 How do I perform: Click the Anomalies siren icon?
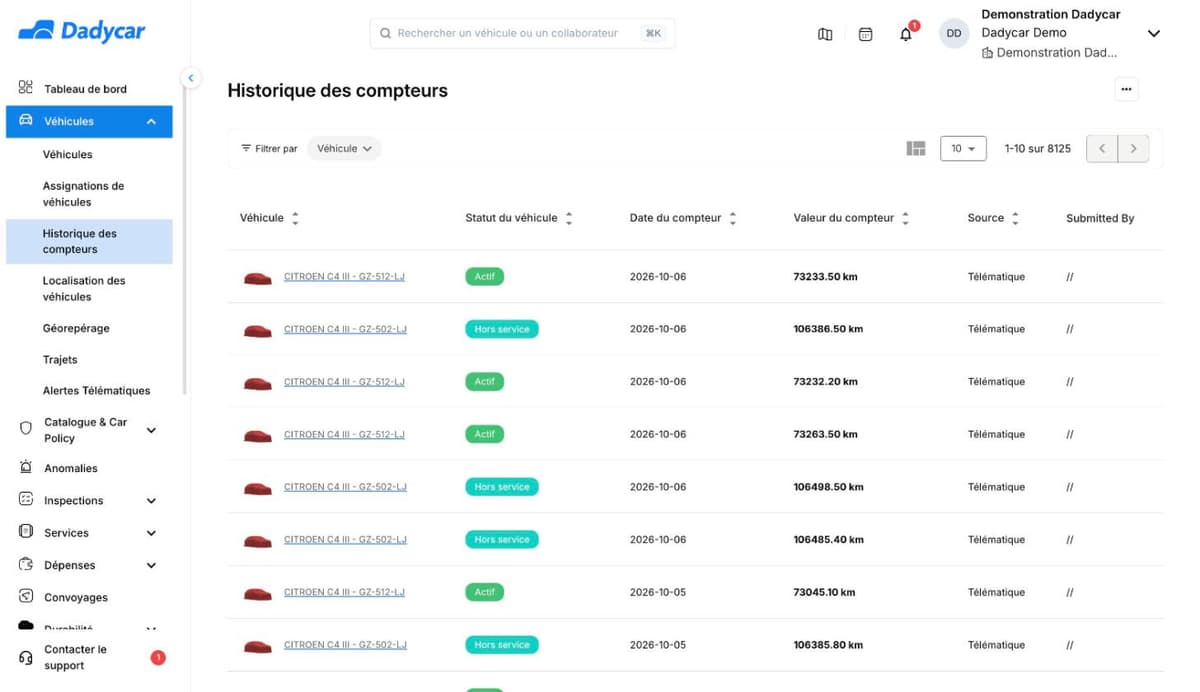tap(26, 467)
